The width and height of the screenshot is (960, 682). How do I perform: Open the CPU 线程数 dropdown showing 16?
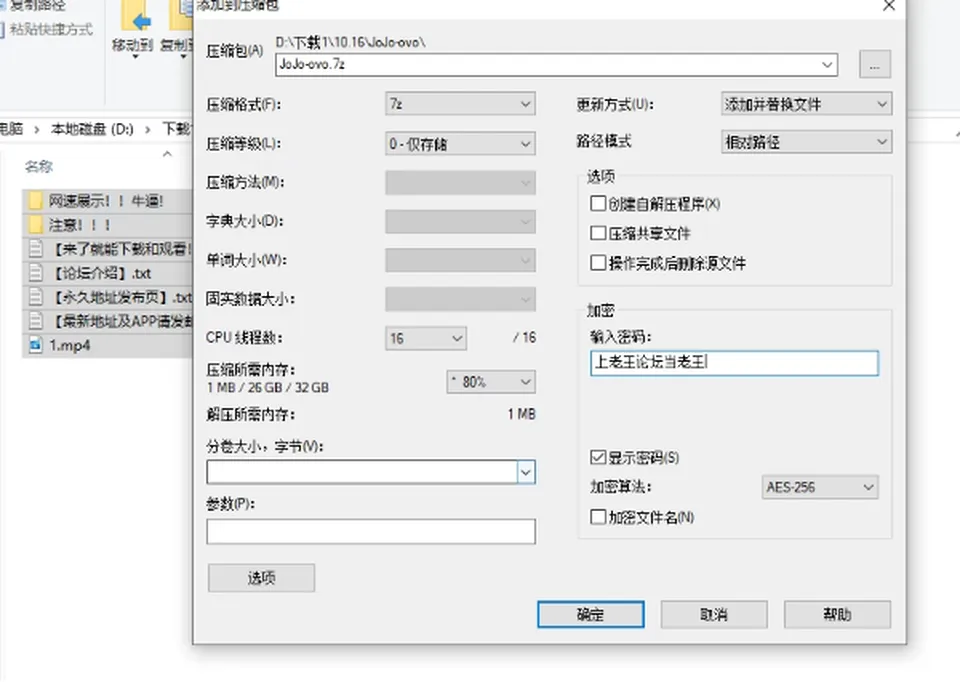426,338
